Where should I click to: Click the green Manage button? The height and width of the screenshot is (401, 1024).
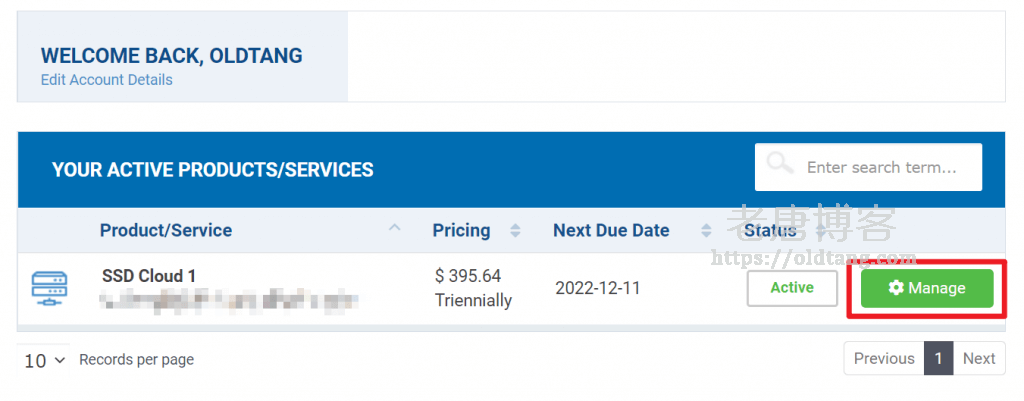927,288
